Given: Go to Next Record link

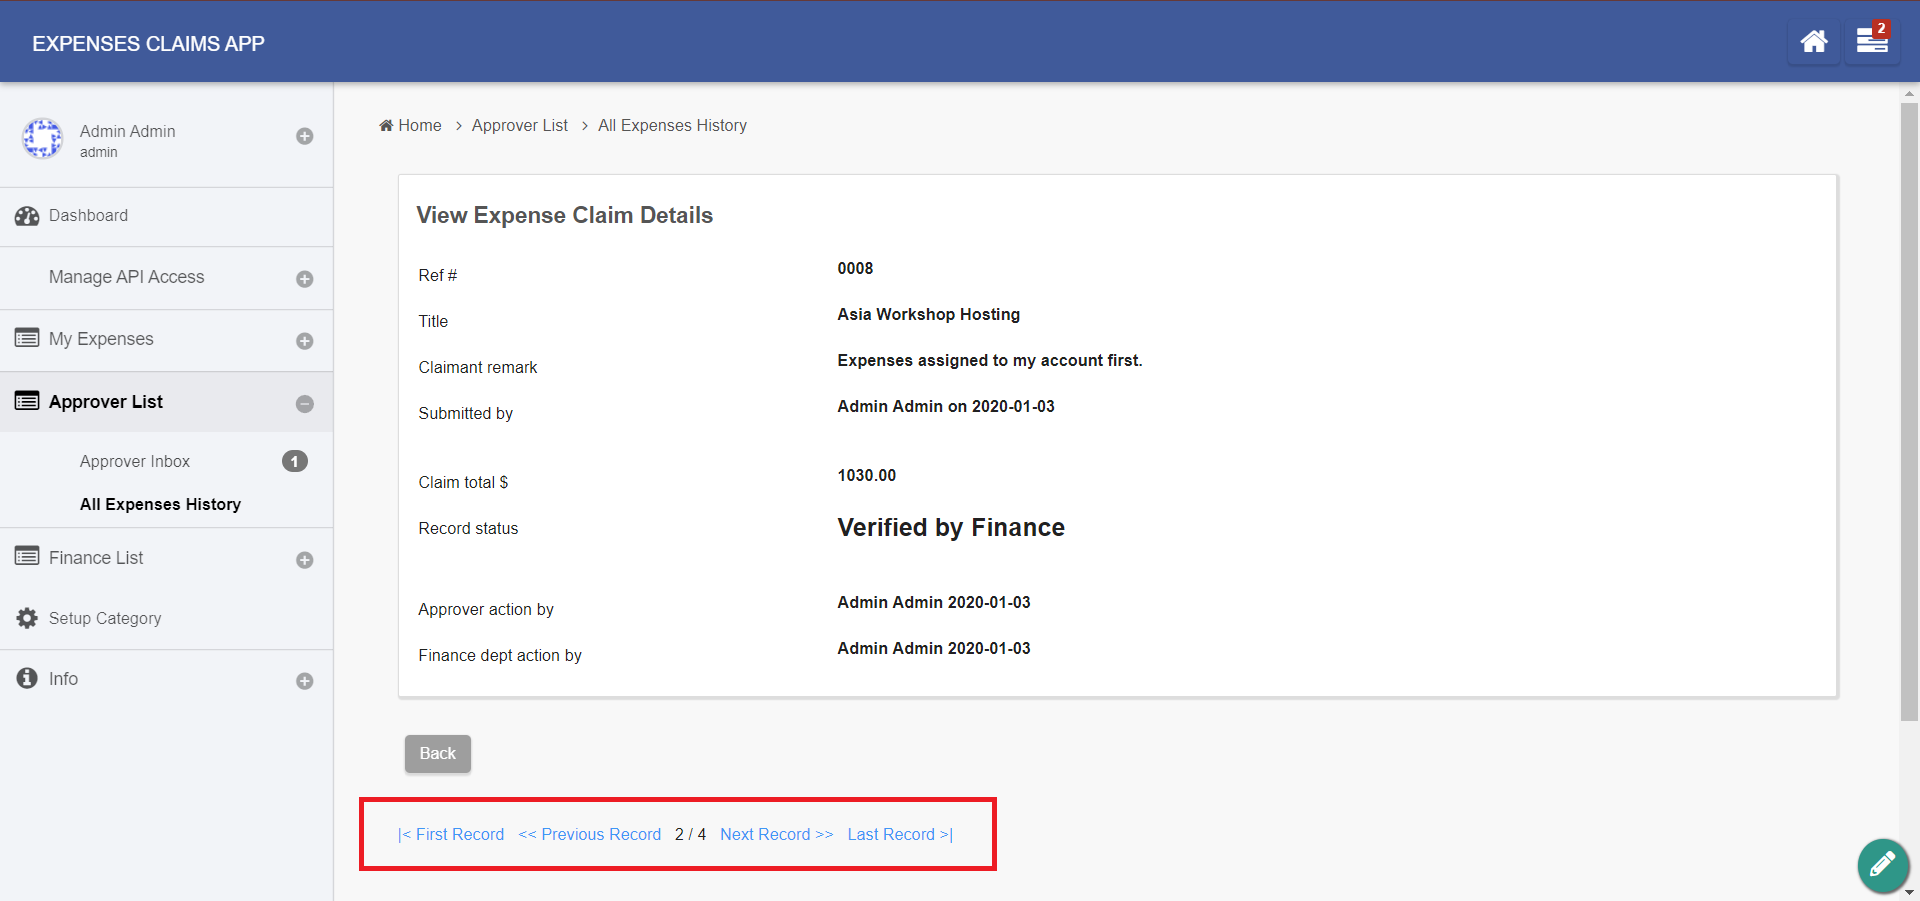Looking at the screenshot, I should [x=776, y=834].
